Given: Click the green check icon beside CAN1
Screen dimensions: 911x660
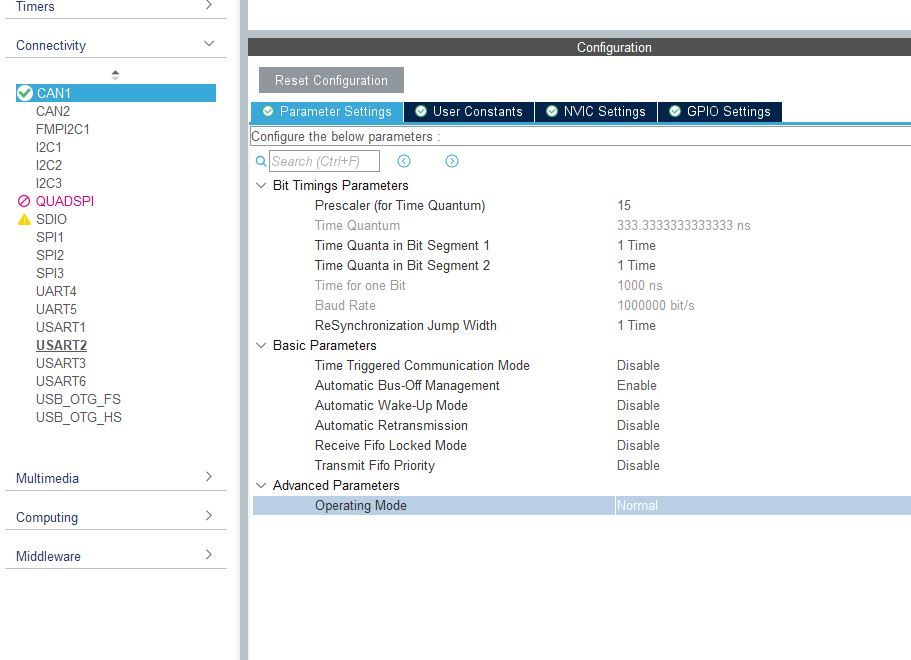Looking at the screenshot, I should point(24,93).
